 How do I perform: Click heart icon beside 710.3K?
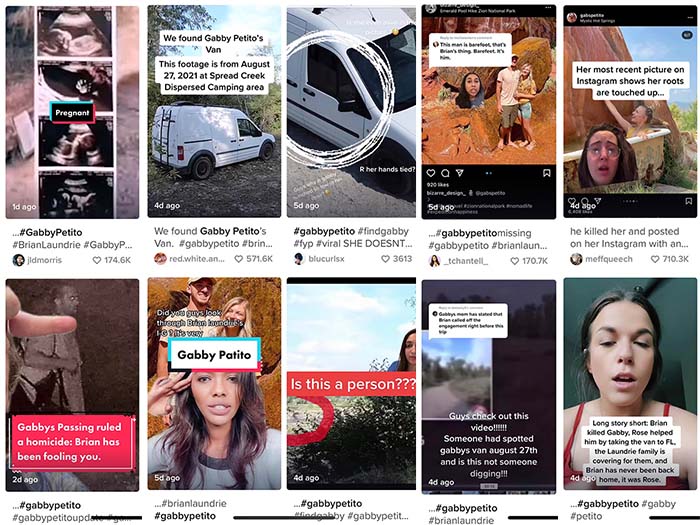pyautogui.click(x=655, y=259)
